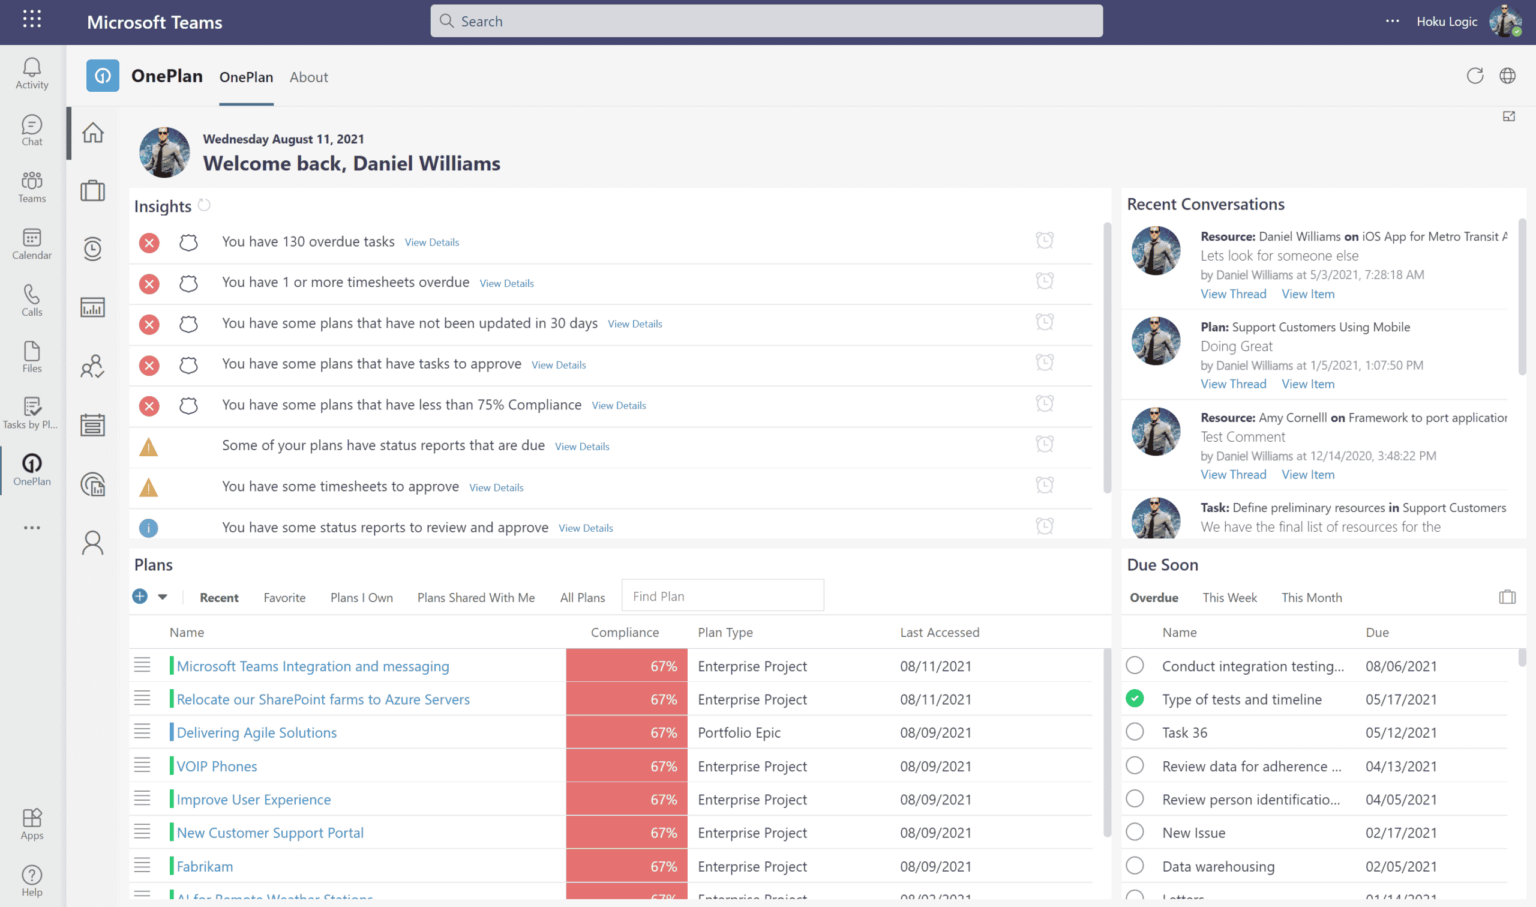Open Help in the Teams sidebar
Image resolution: width=1536 pixels, height=907 pixels.
pos(32,881)
